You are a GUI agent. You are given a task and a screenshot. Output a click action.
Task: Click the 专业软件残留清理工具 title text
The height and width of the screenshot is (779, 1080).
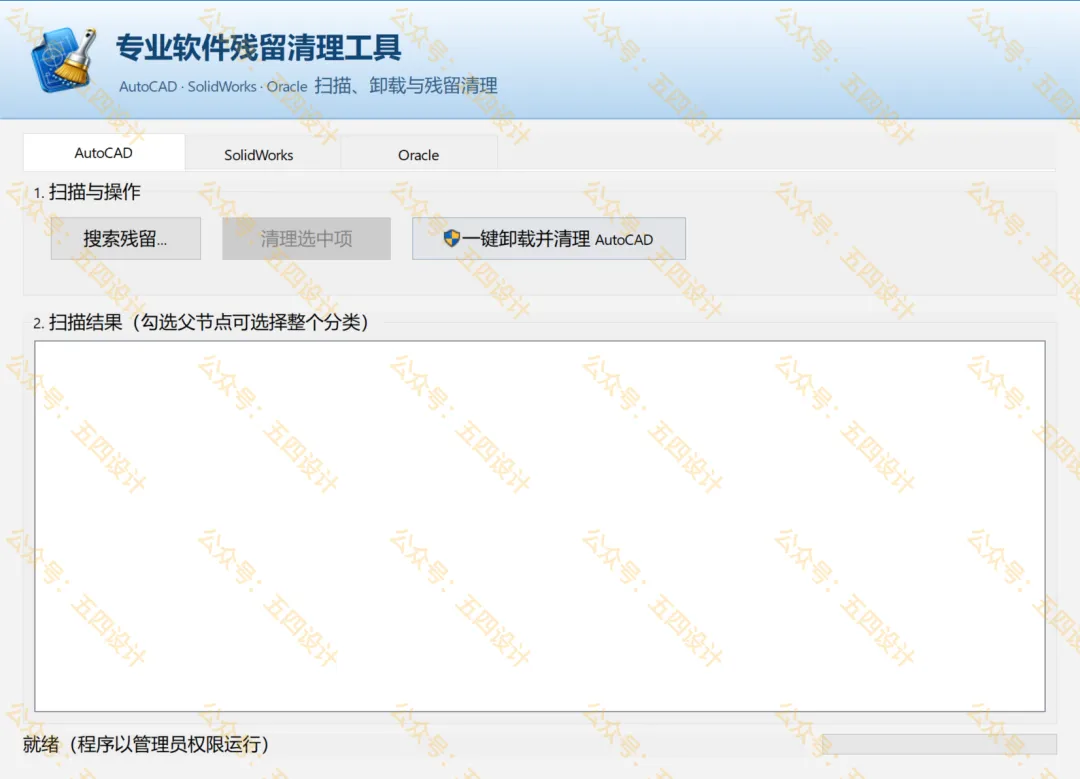point(258,47)
